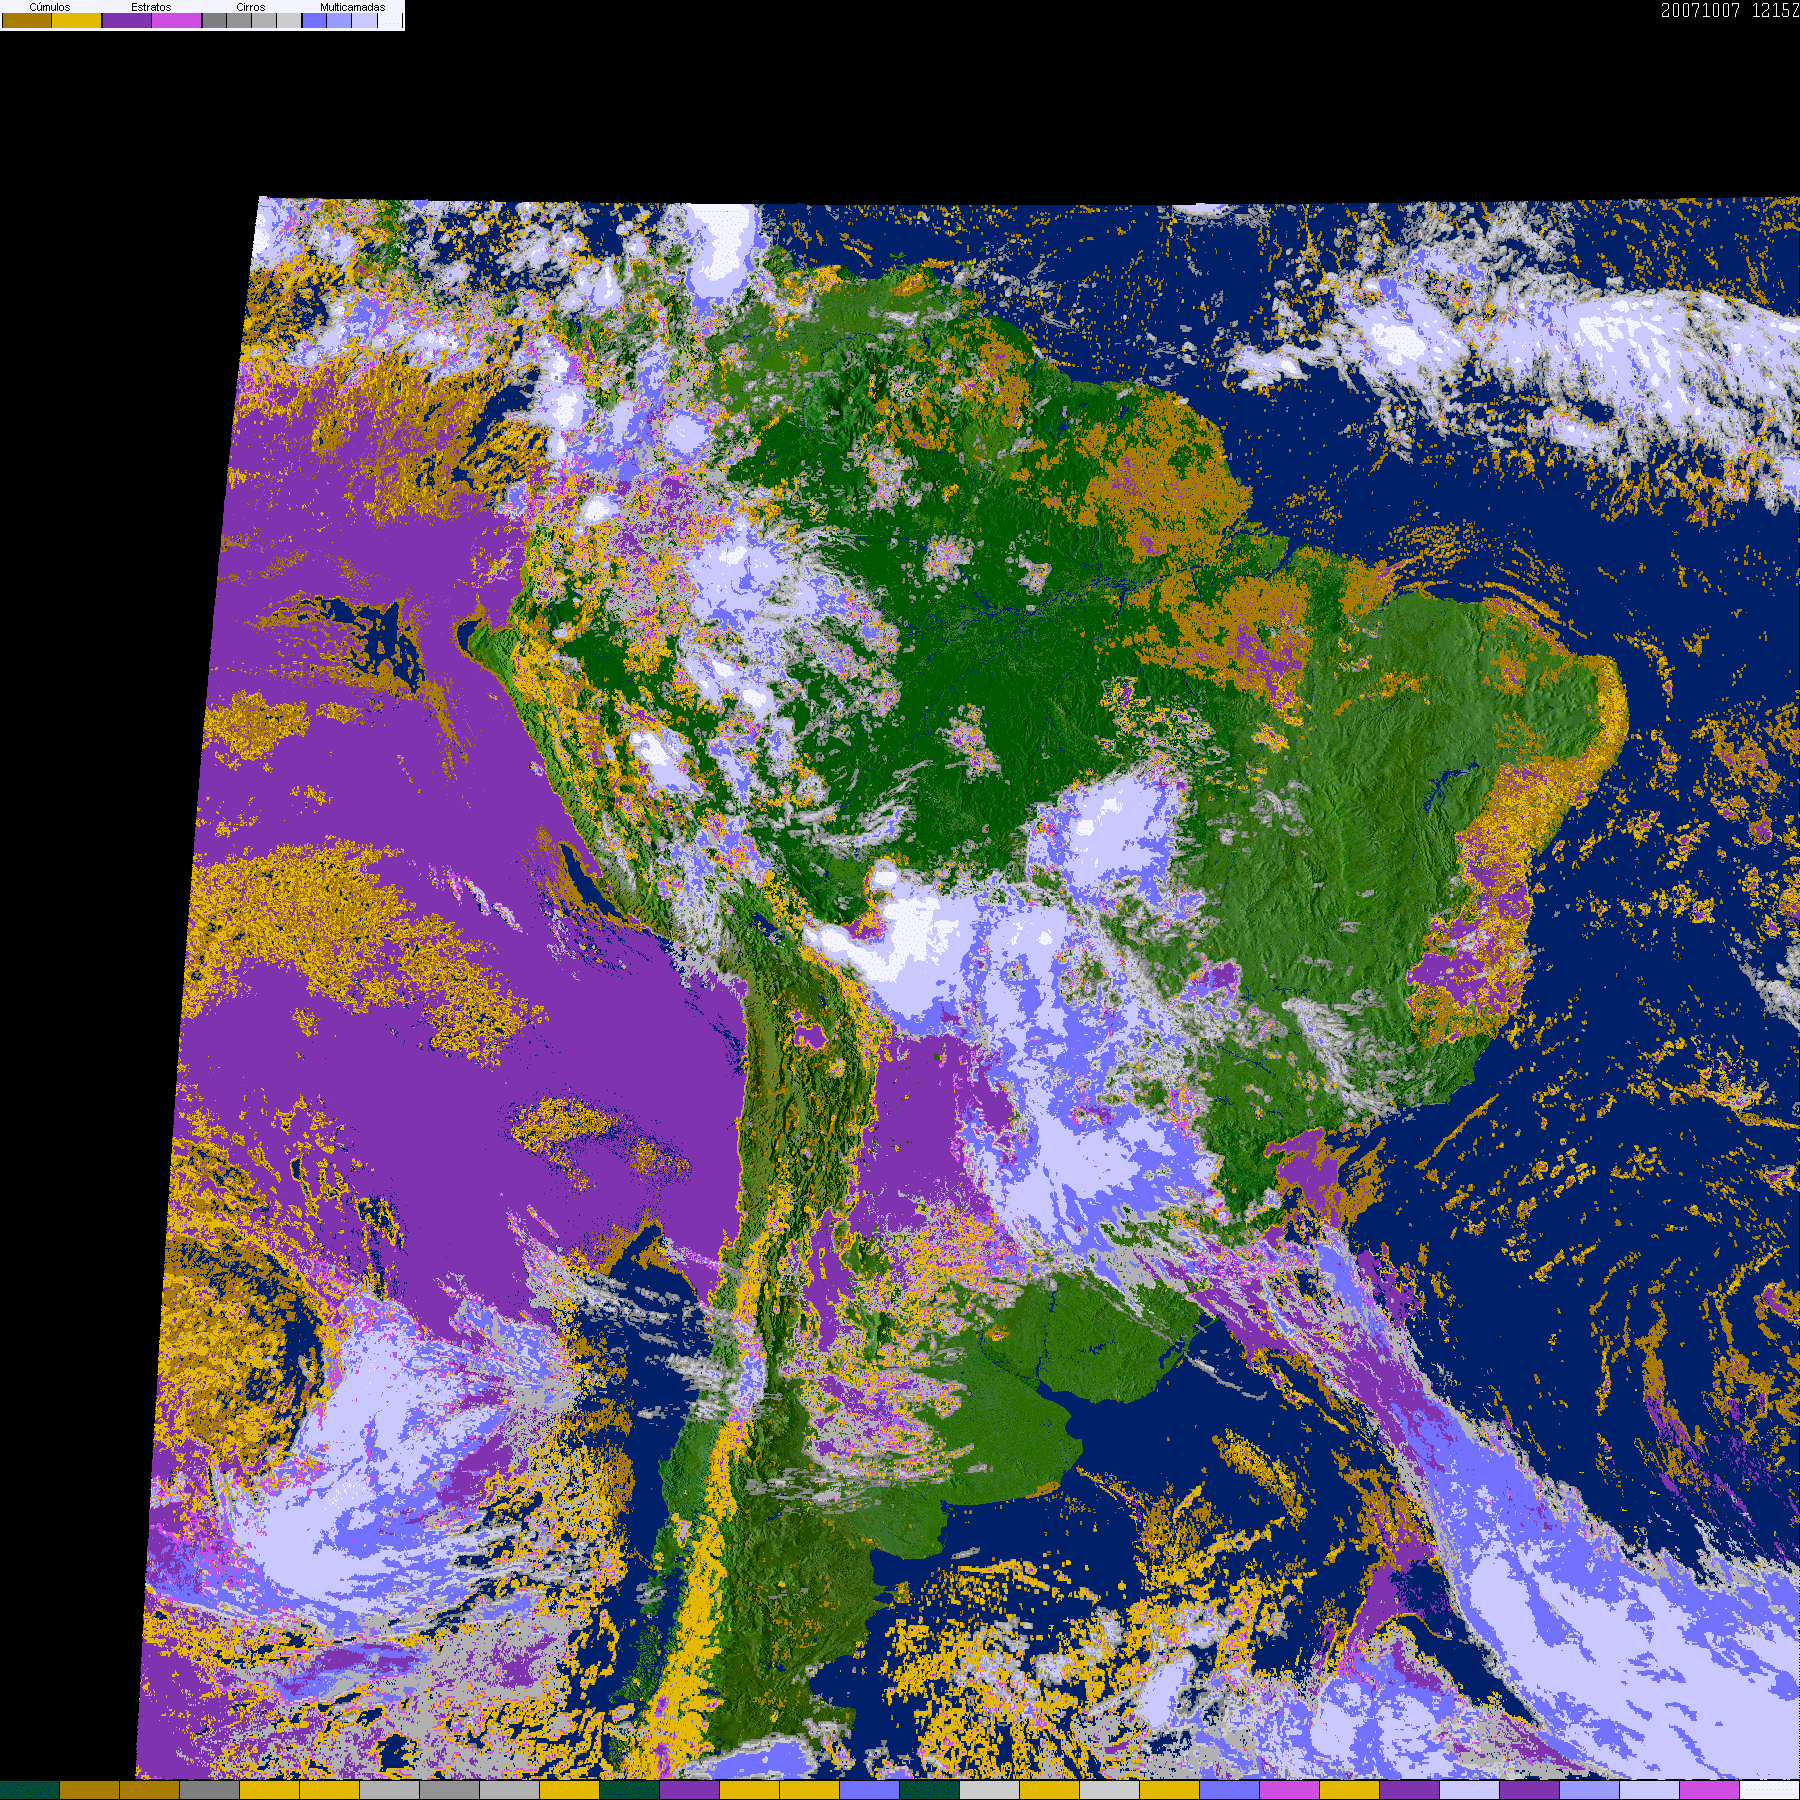
Task: Click the yellow Cúmulos legend swatch
Action: (x=76, y=20)
